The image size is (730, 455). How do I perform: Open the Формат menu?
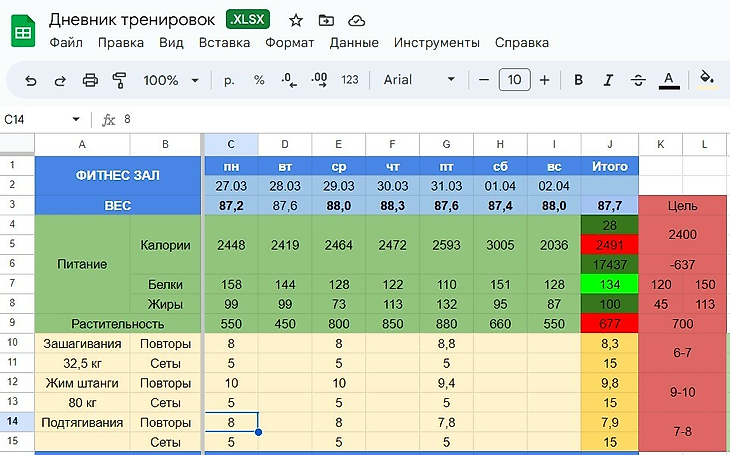pos(289,43)
